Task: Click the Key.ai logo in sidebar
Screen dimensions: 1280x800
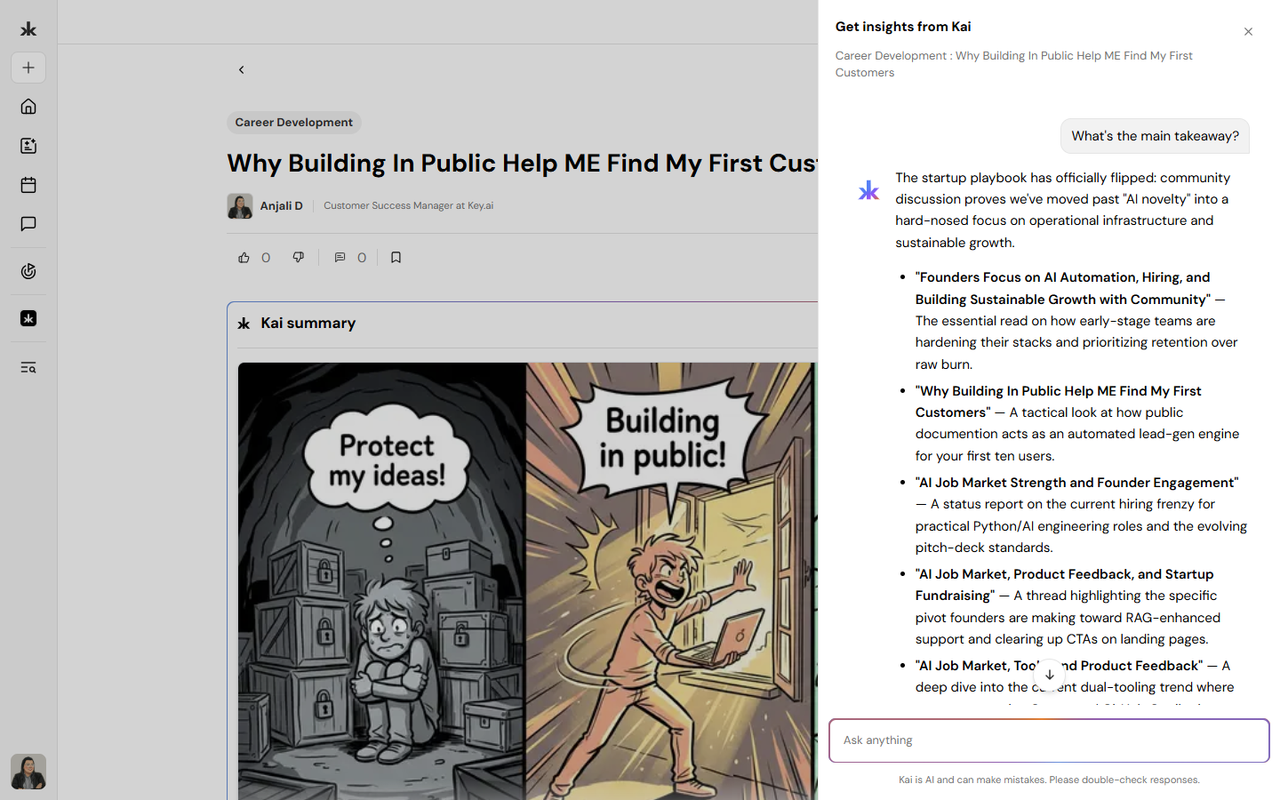Action: point(28,30)
